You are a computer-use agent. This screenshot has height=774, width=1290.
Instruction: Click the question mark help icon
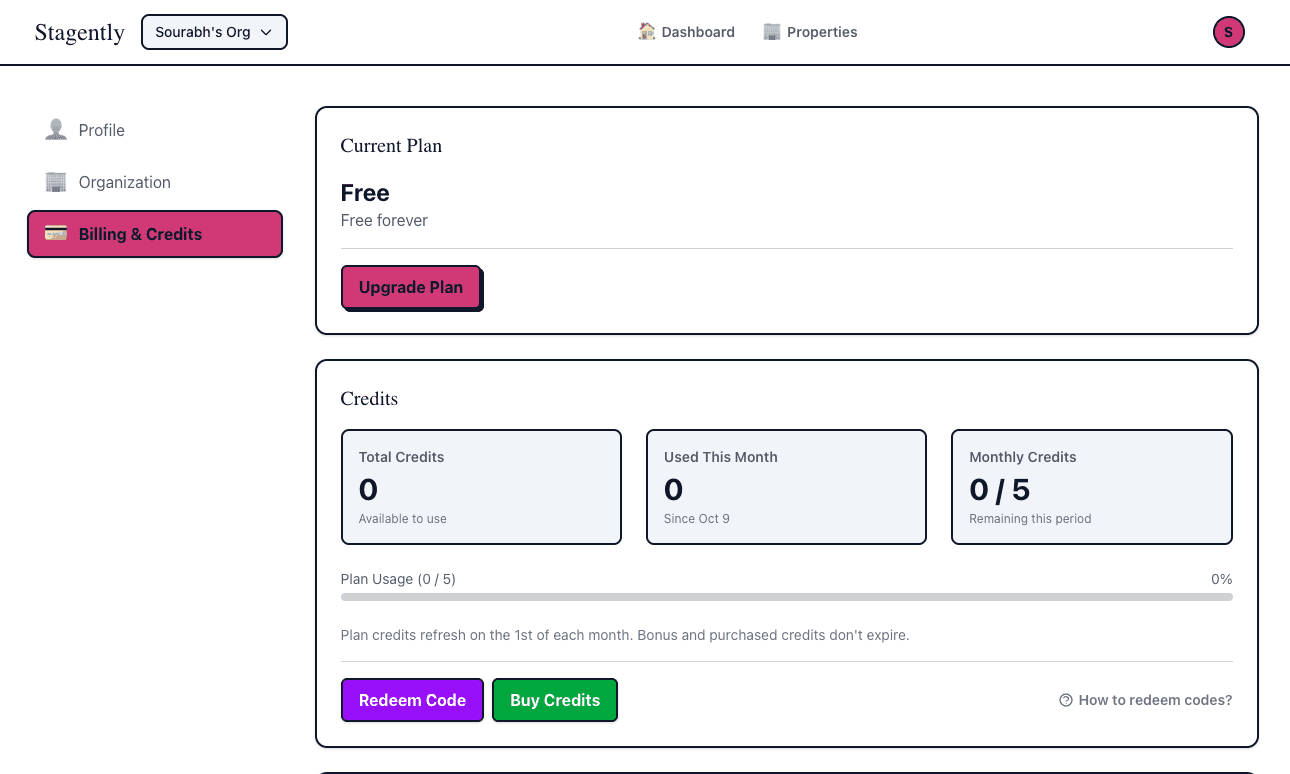click(x=1066, y=700)
